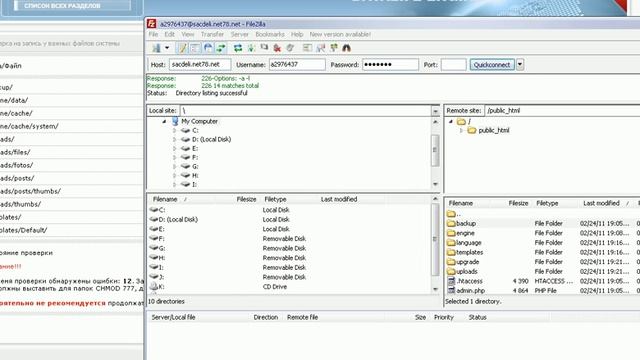Screen dimensions: 640x360
Task: Disconnect from the server icon
Action: (278, 48)
